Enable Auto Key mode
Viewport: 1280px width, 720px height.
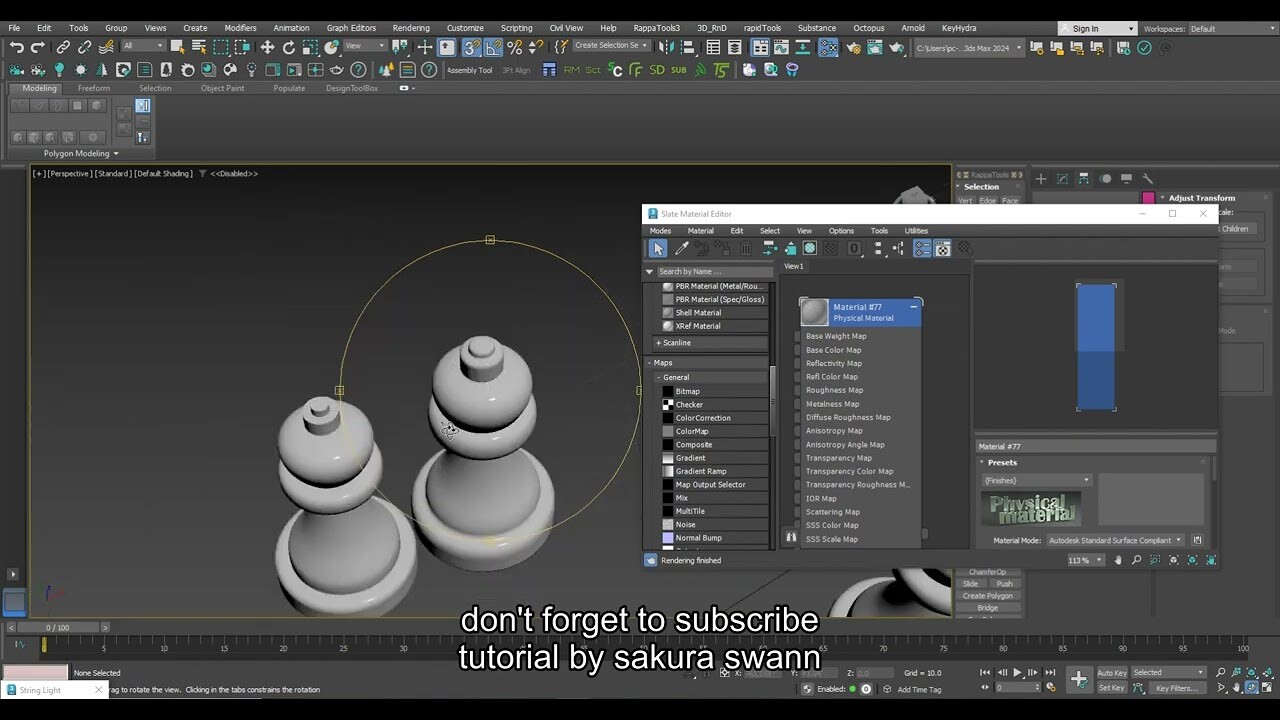1111,672
